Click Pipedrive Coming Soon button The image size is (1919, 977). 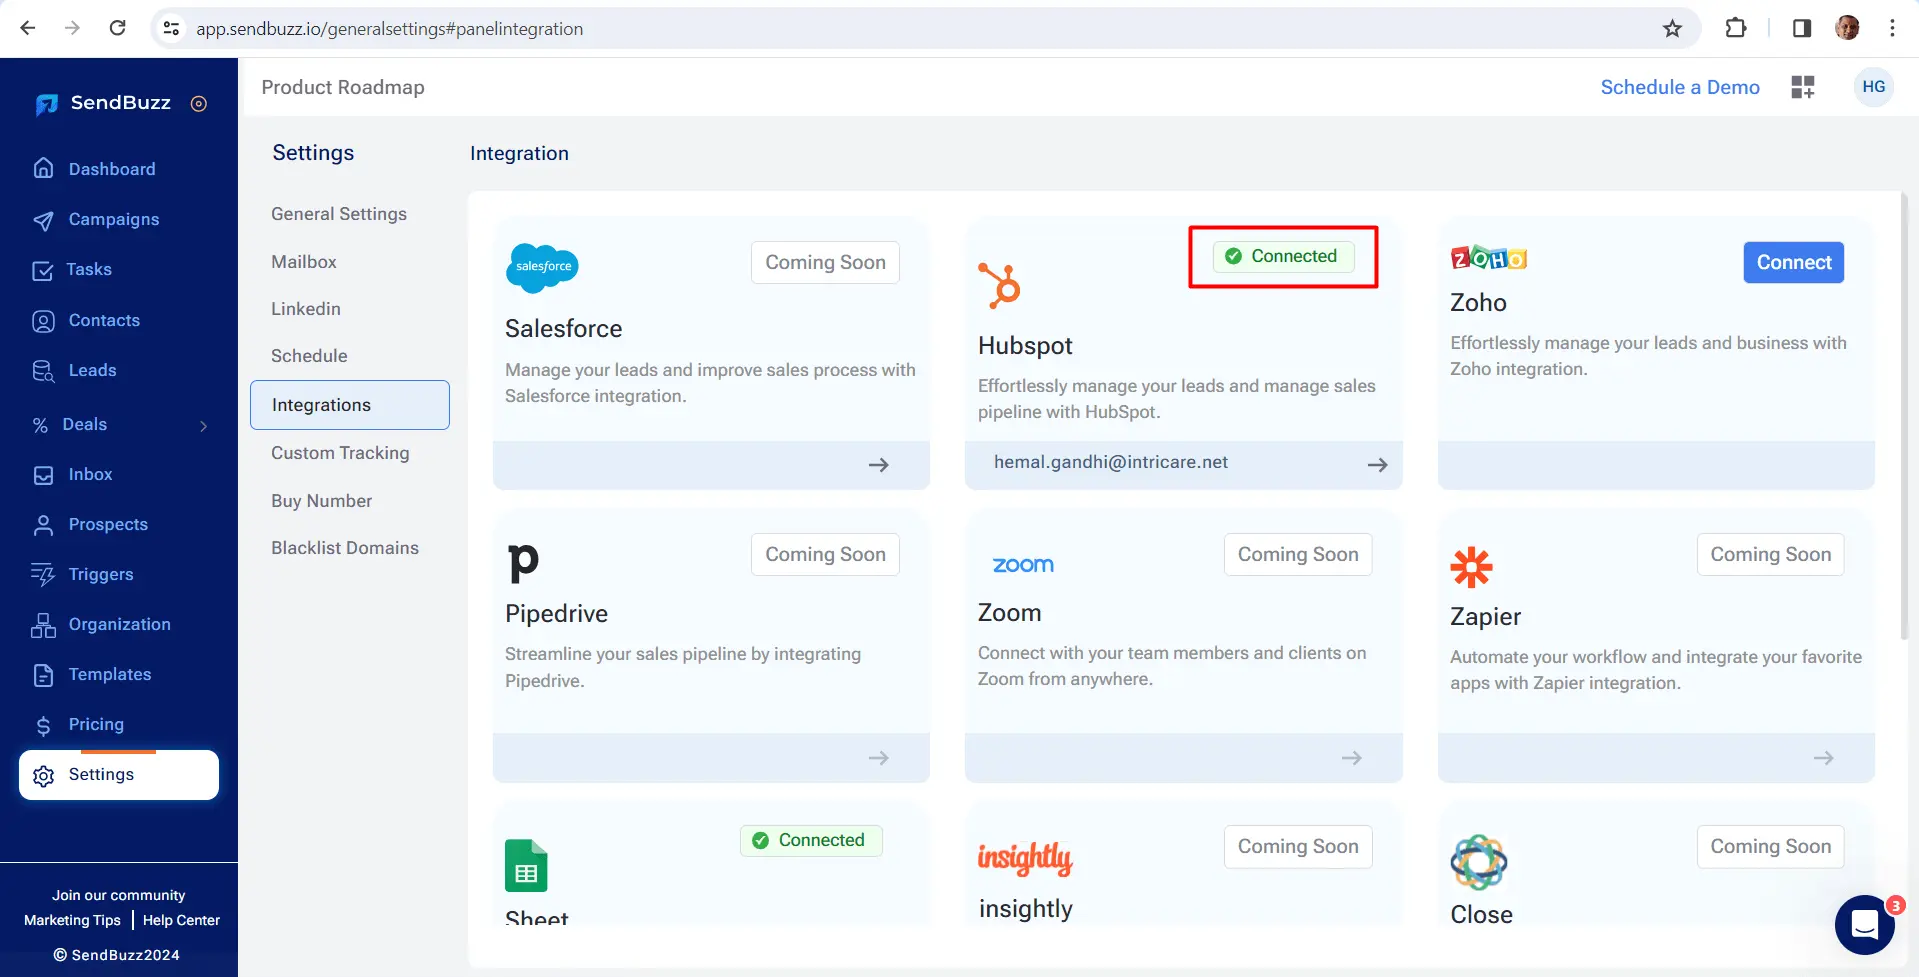(825, 555)
